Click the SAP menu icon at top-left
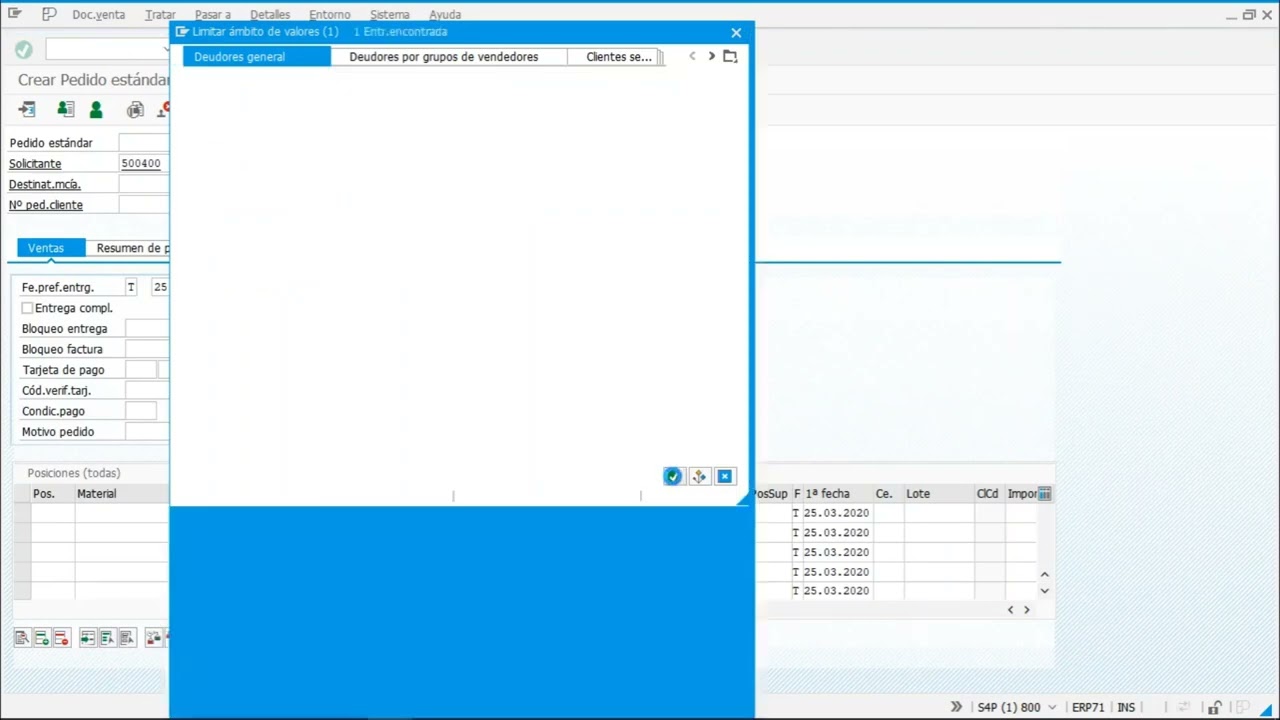 15,14
